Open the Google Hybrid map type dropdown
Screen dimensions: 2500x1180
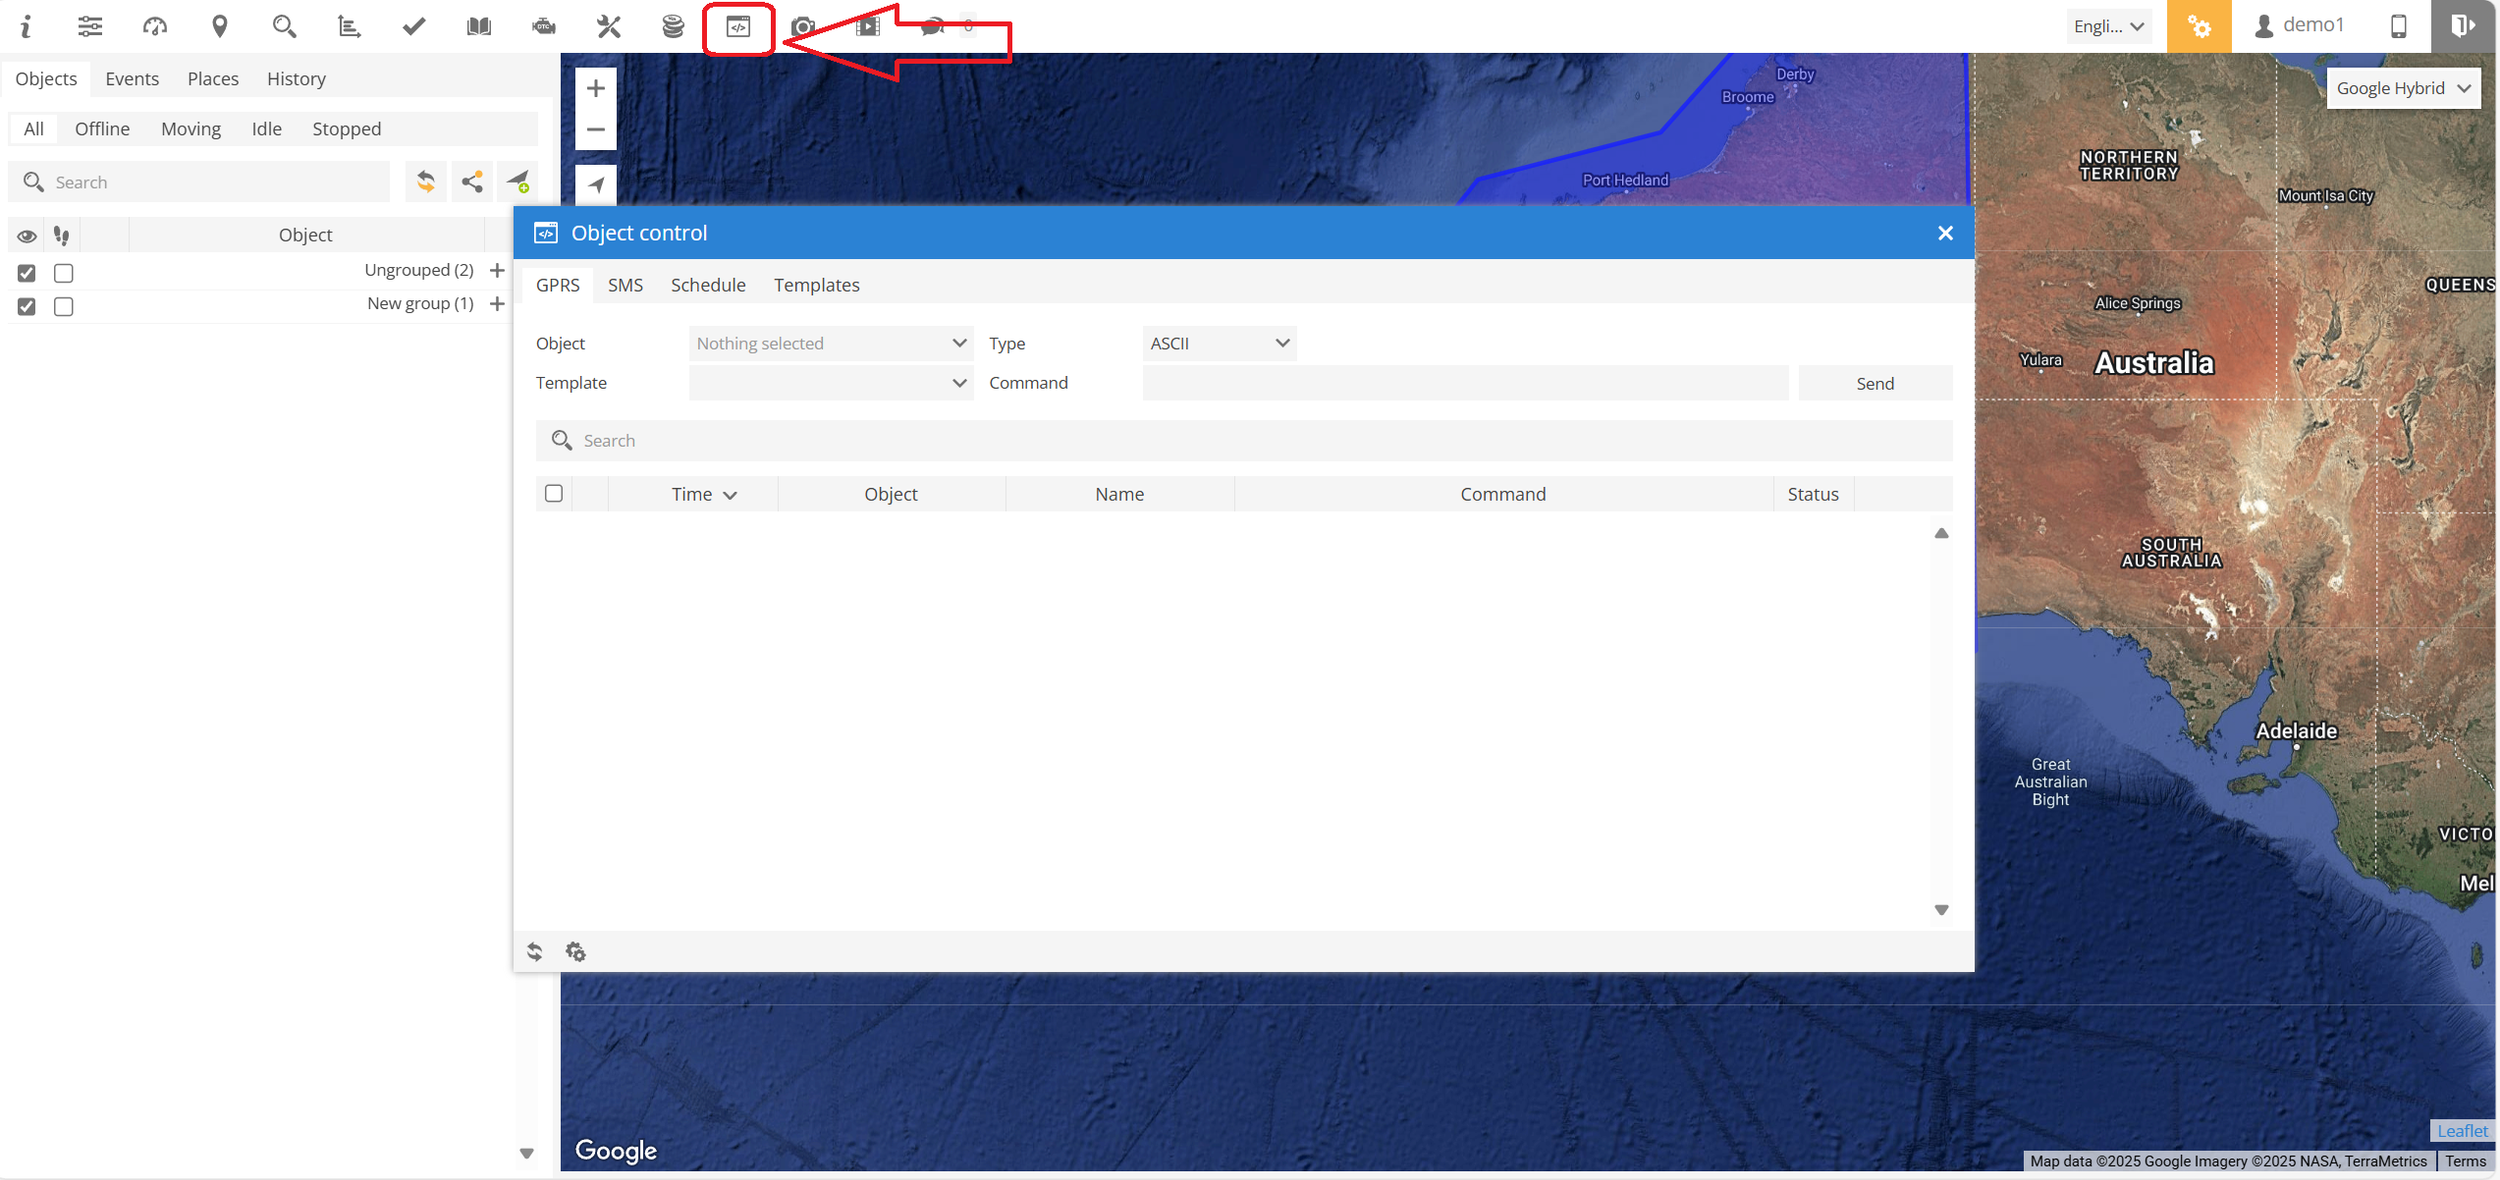coord(2402,88)
